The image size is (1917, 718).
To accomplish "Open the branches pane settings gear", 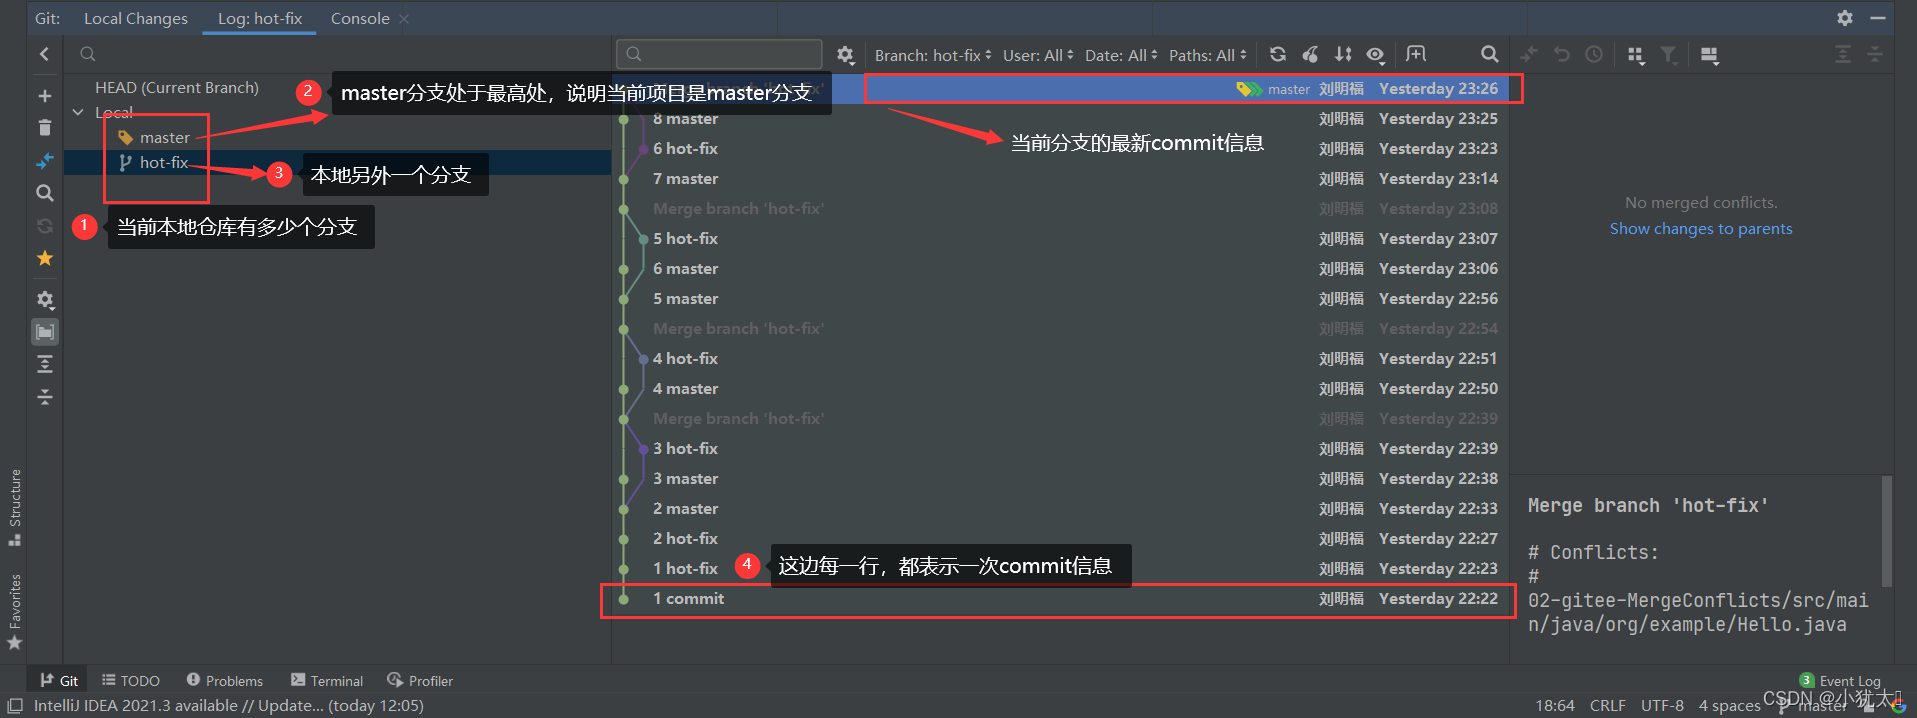I will (44, 300).
